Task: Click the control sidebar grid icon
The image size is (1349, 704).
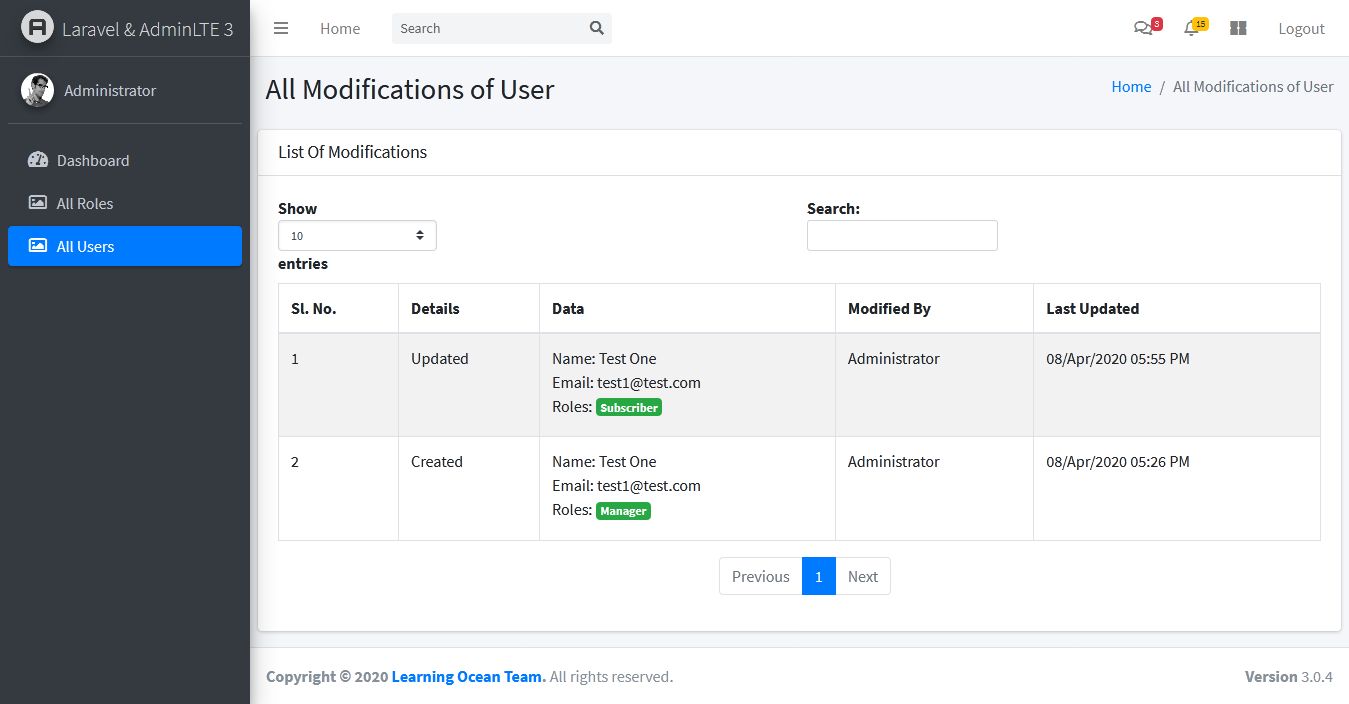Action: click(1238, 29)
